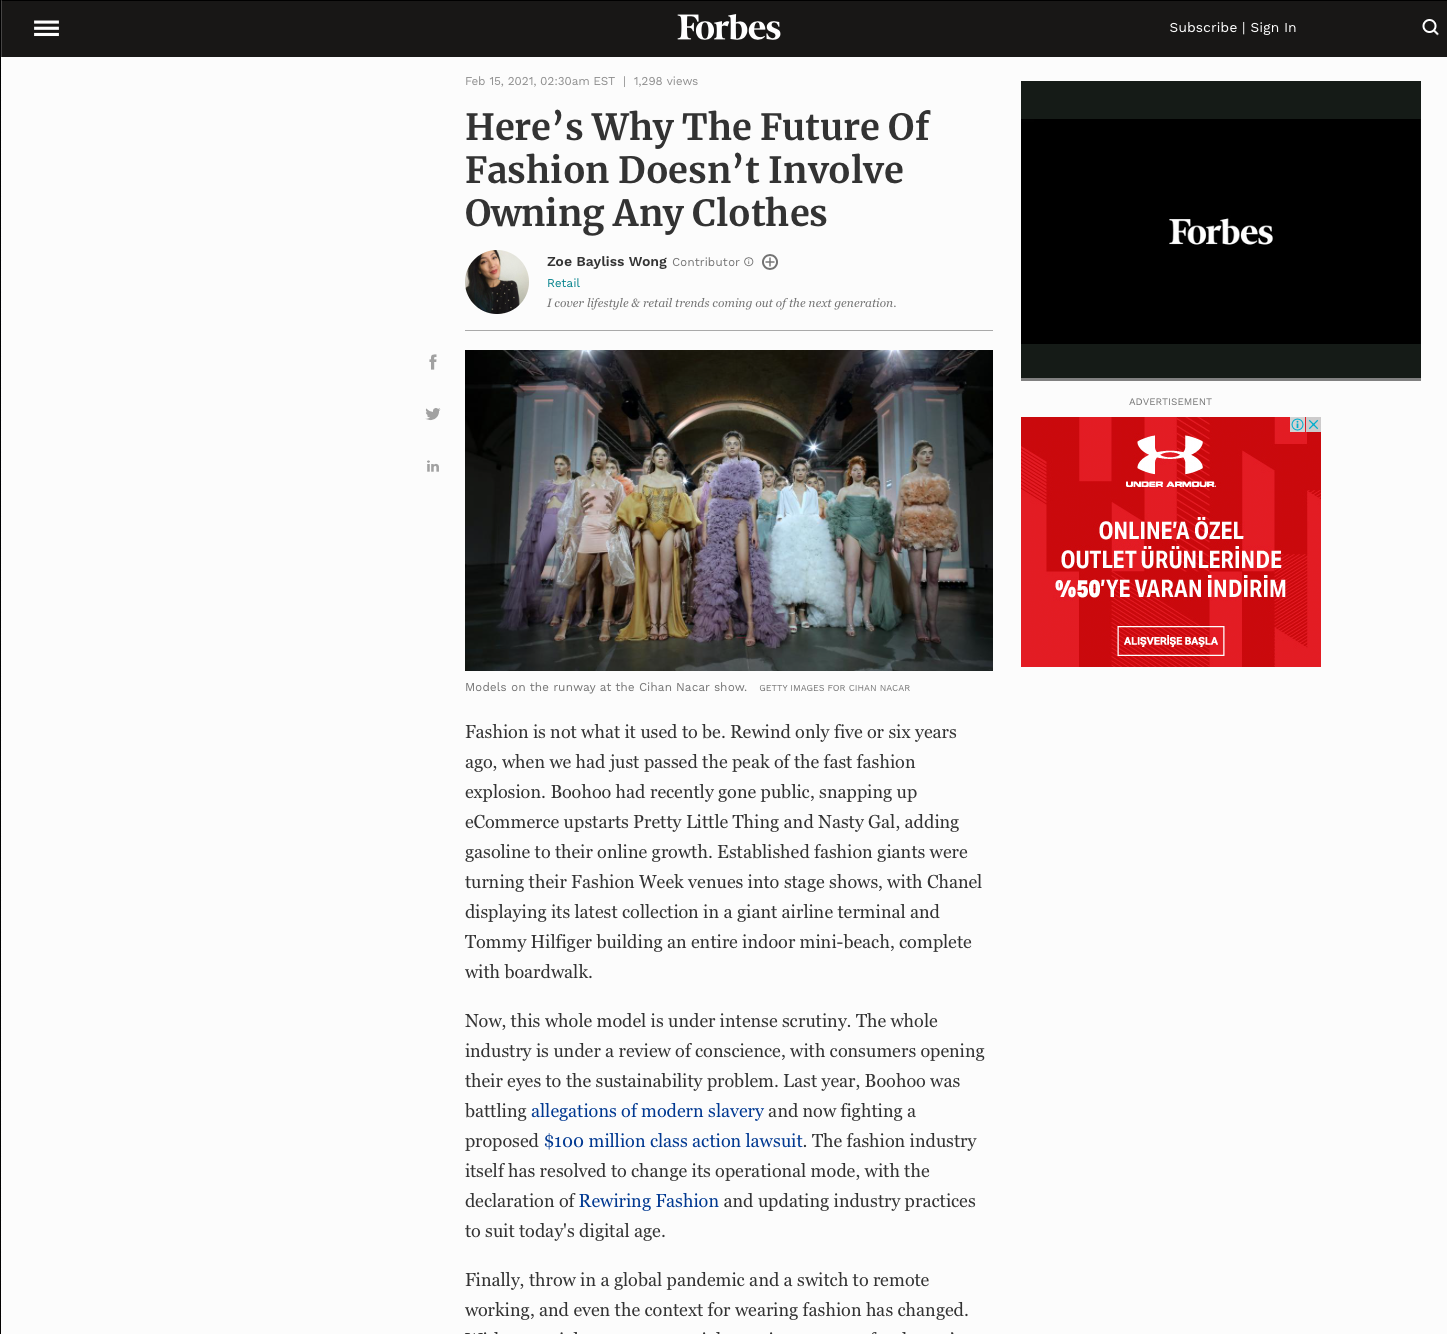The image size is (1447, 1334).
Task: Go to Forbes home logo
Action: (729, 28)
